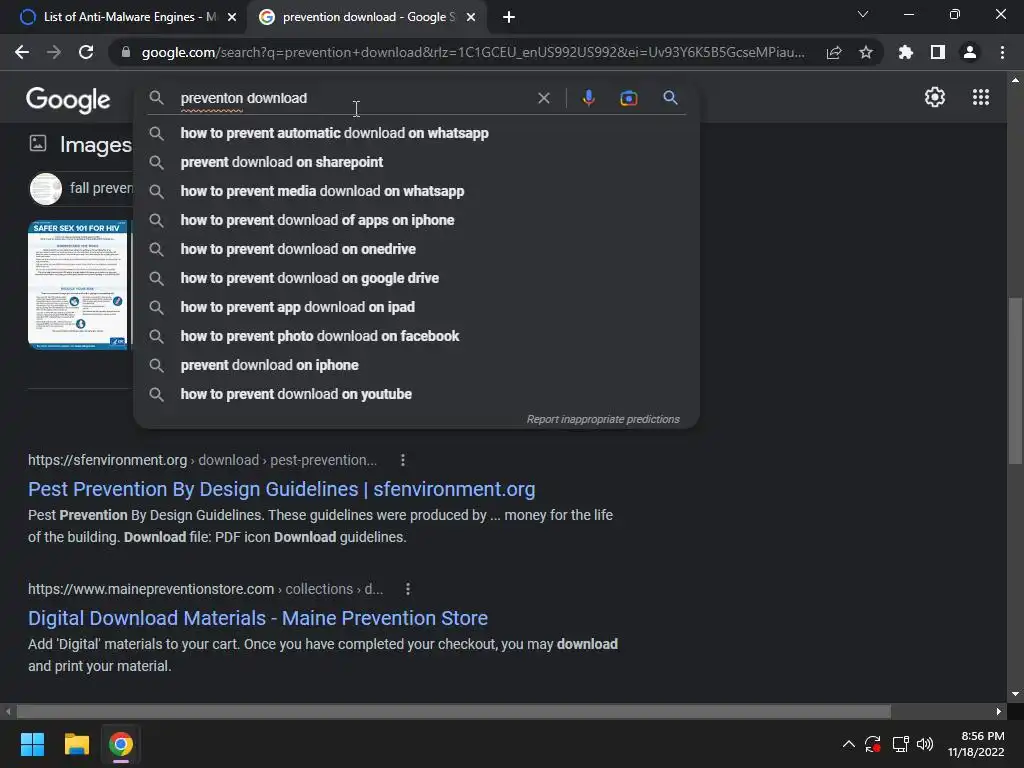Open the Chrome profile menu
The image size is (1024, 768).
(970, 52)
